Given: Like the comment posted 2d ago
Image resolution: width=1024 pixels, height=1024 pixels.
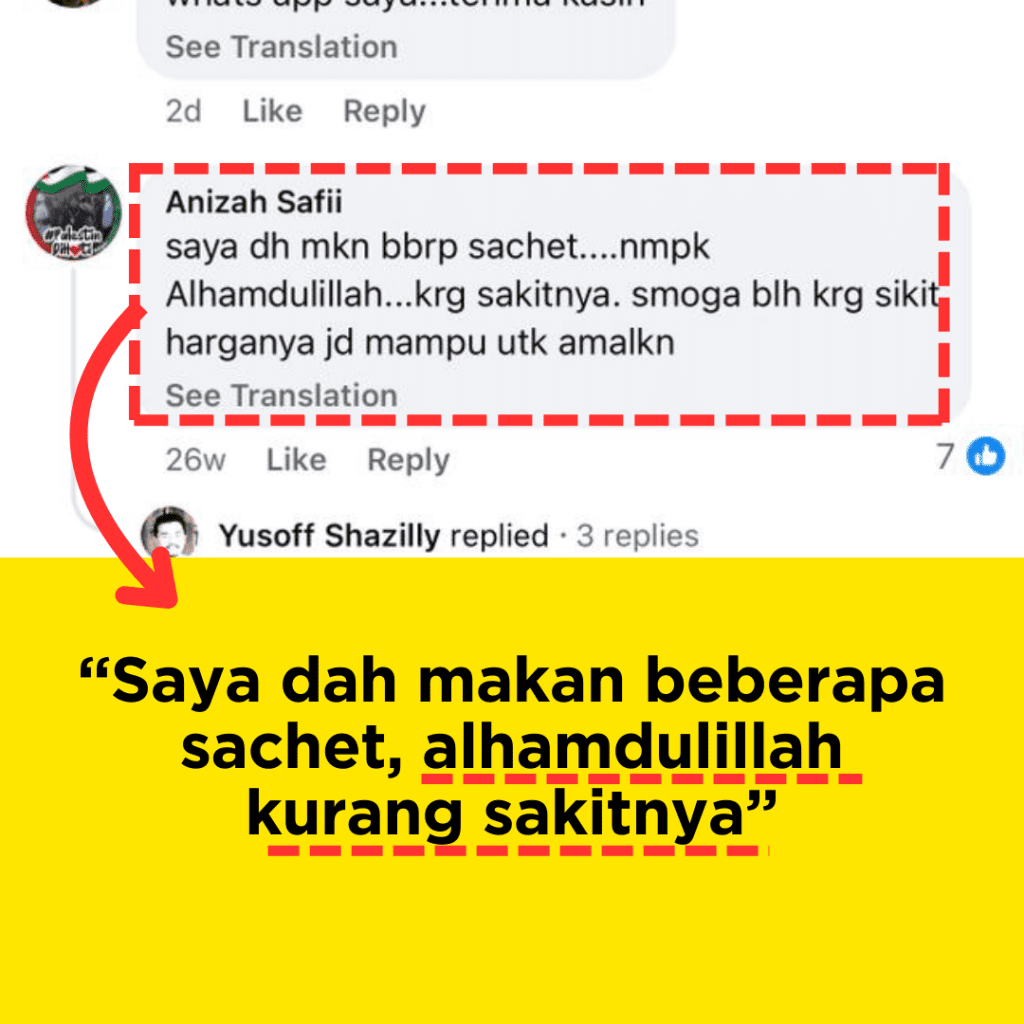Looking at the screenshot, I should click(x=272, y=111).
